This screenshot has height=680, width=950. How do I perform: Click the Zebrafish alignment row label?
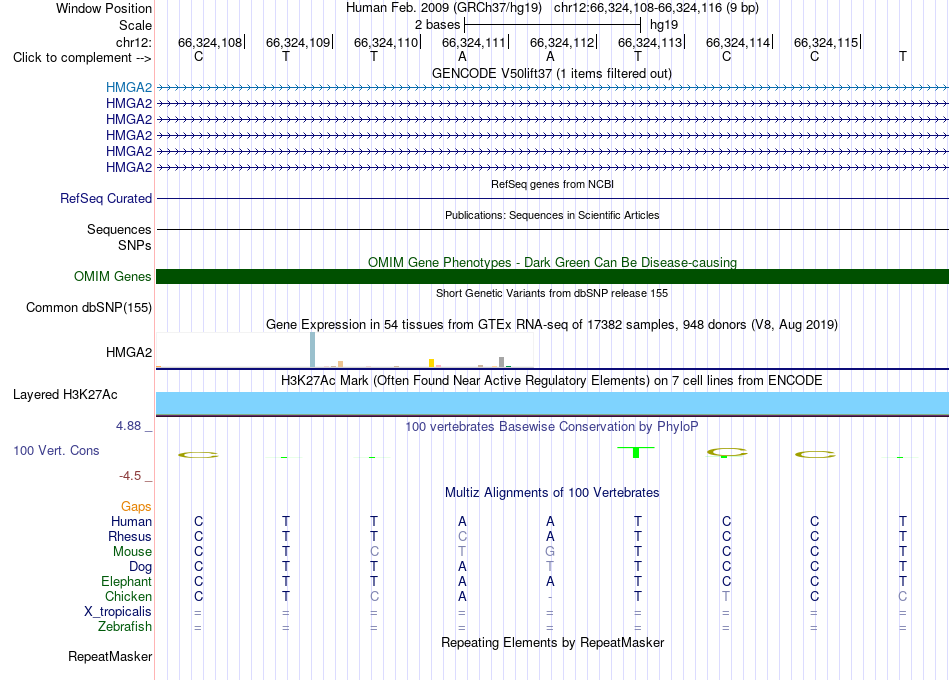pyautogui.click(x=125, y=627)
